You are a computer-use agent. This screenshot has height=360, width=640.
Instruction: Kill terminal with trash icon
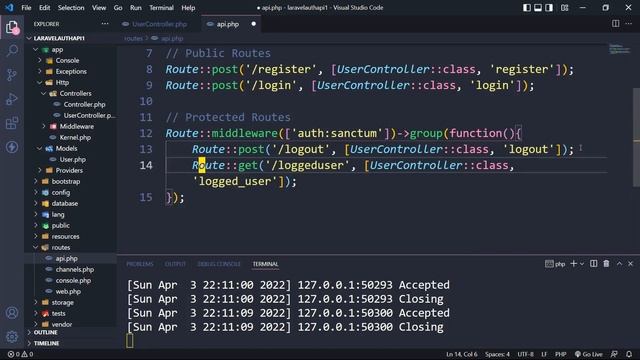(x=607, y=264)
